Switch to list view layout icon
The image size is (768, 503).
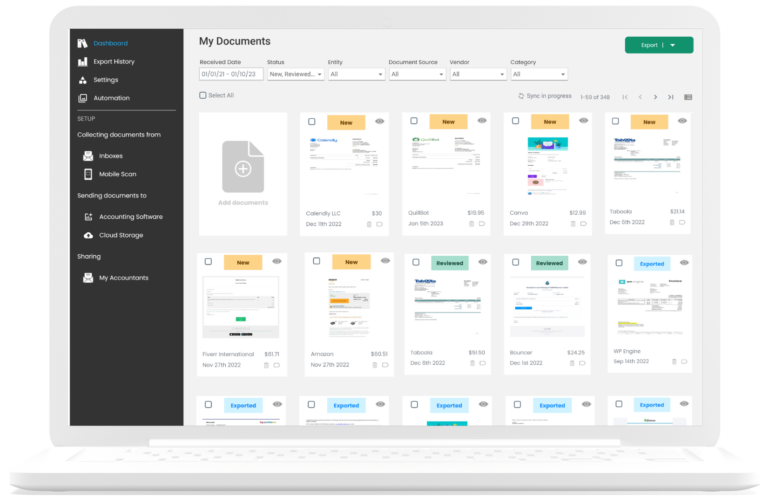coord(688,97)
